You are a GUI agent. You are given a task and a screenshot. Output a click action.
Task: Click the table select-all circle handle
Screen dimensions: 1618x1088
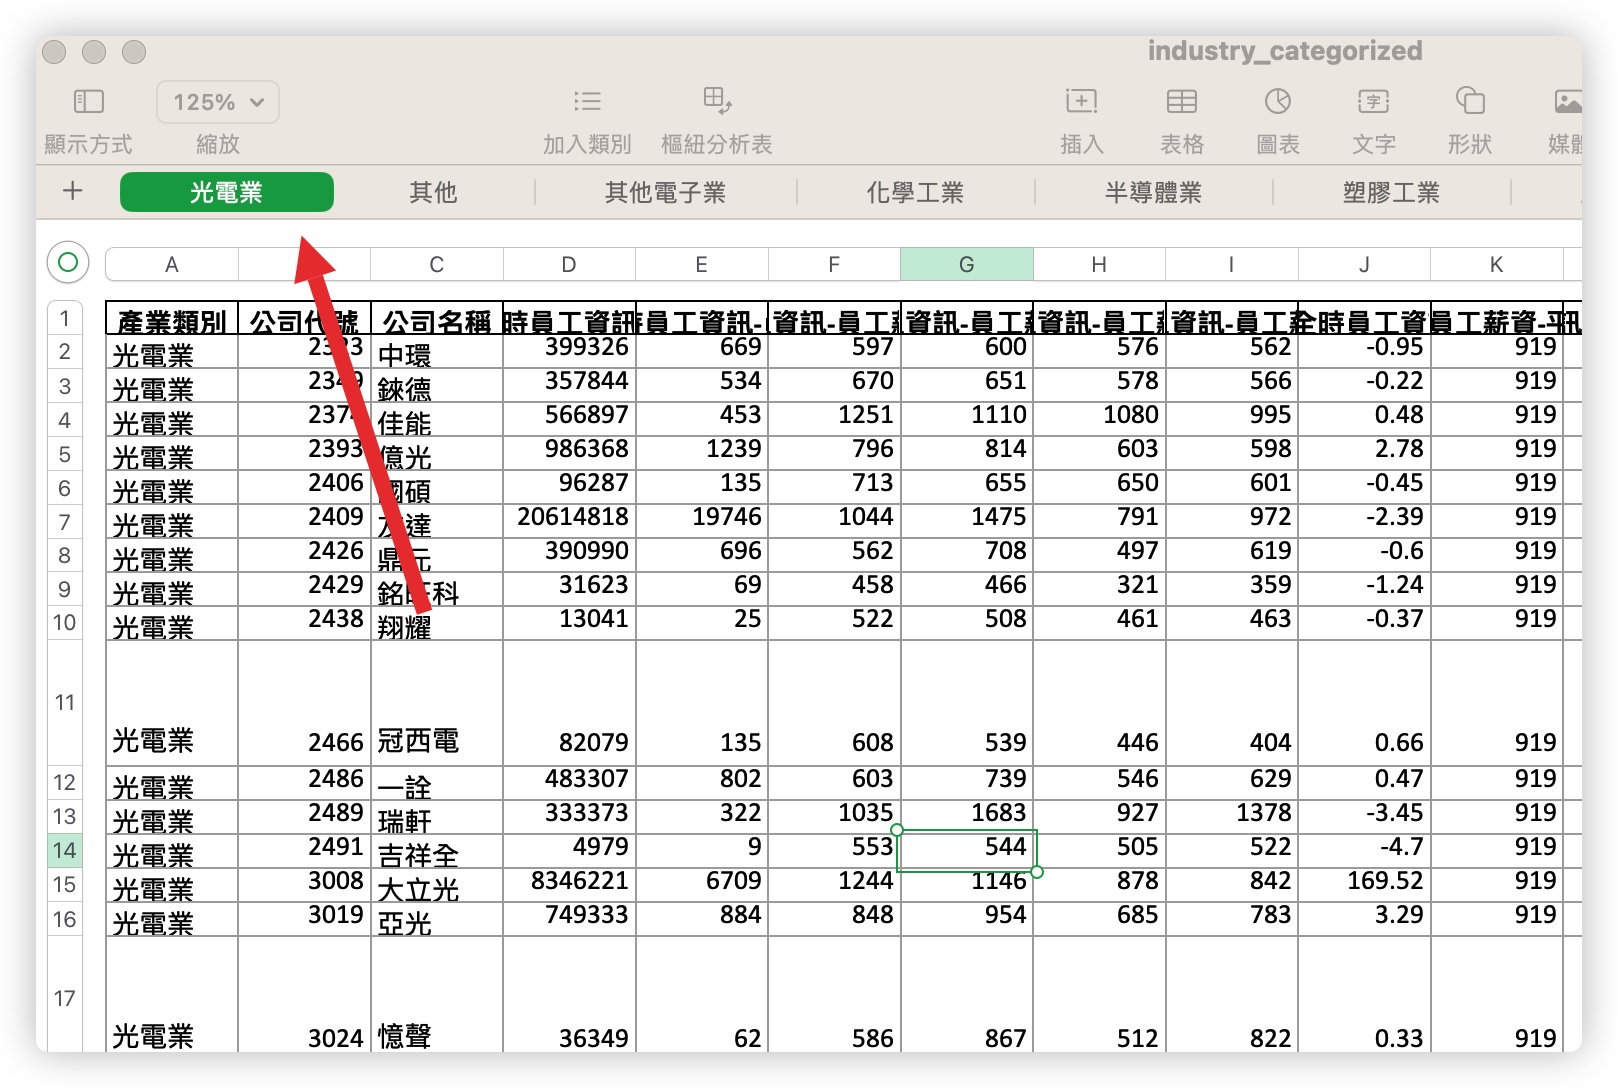(x=68, y=263)
